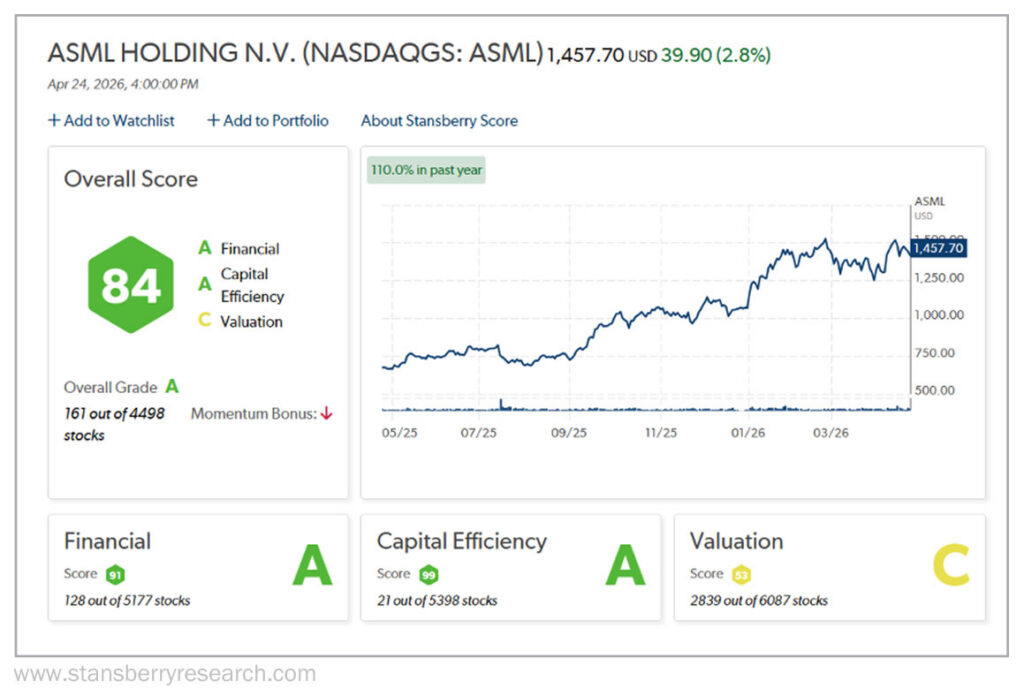Select the Overall Grade A letter
1024x696 pixels.
tap(171, 387)
